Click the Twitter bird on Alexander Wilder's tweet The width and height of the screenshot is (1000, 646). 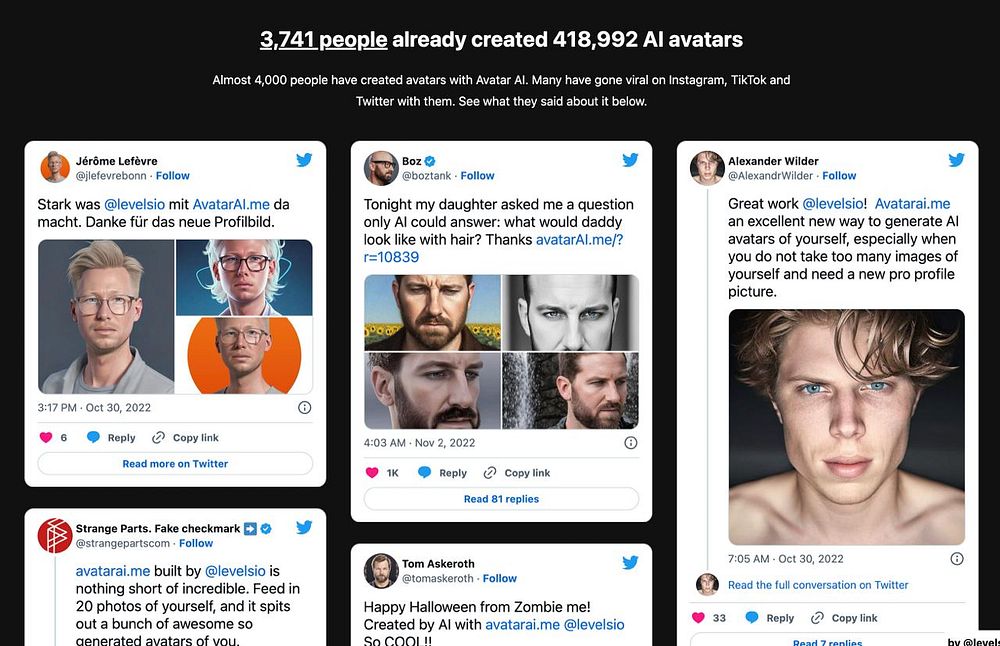(956, 159)
